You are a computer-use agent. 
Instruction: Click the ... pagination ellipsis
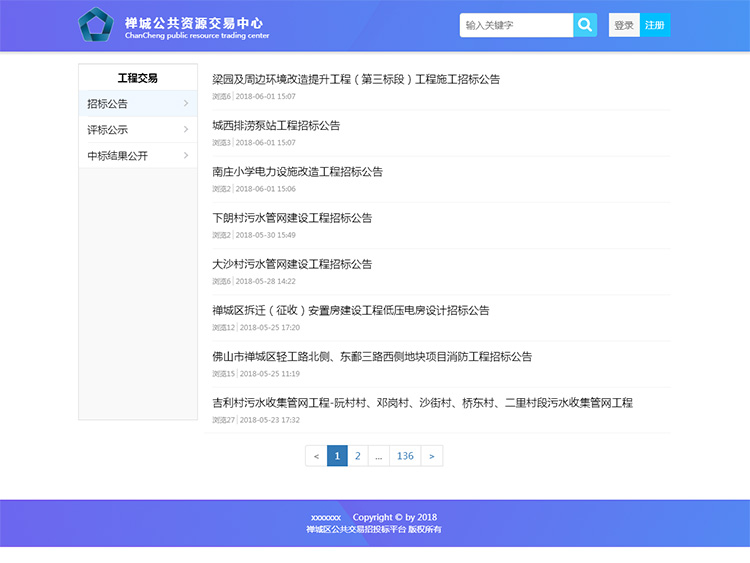(x=379, y=456)
